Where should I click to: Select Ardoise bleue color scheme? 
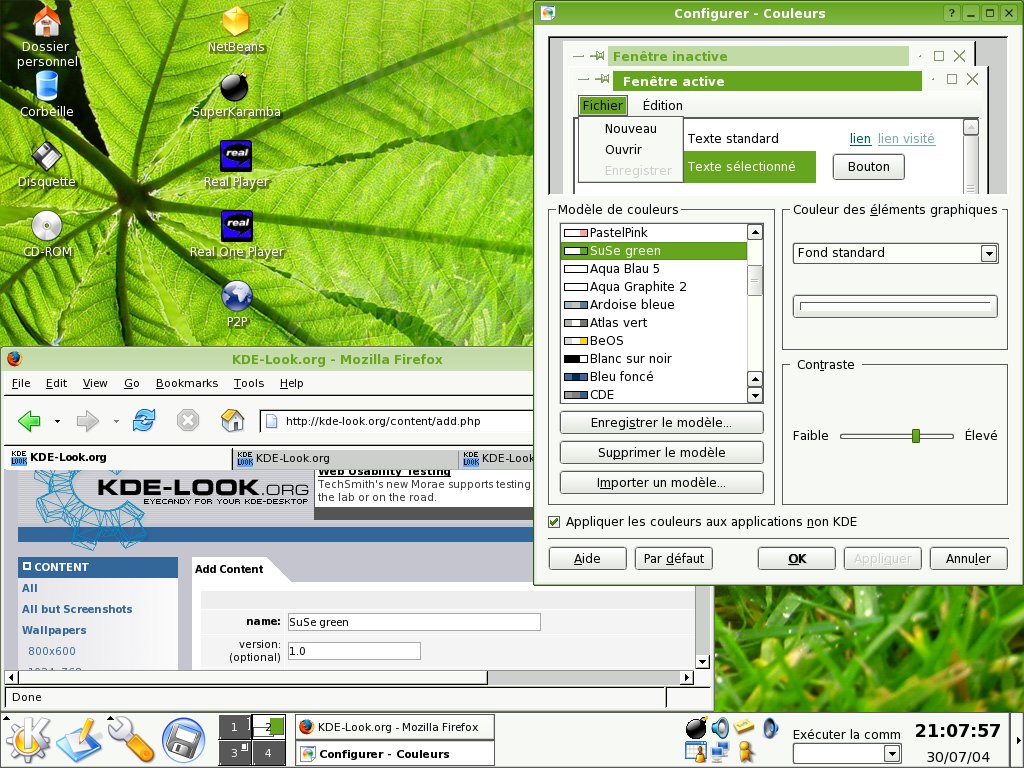(654, 304)
